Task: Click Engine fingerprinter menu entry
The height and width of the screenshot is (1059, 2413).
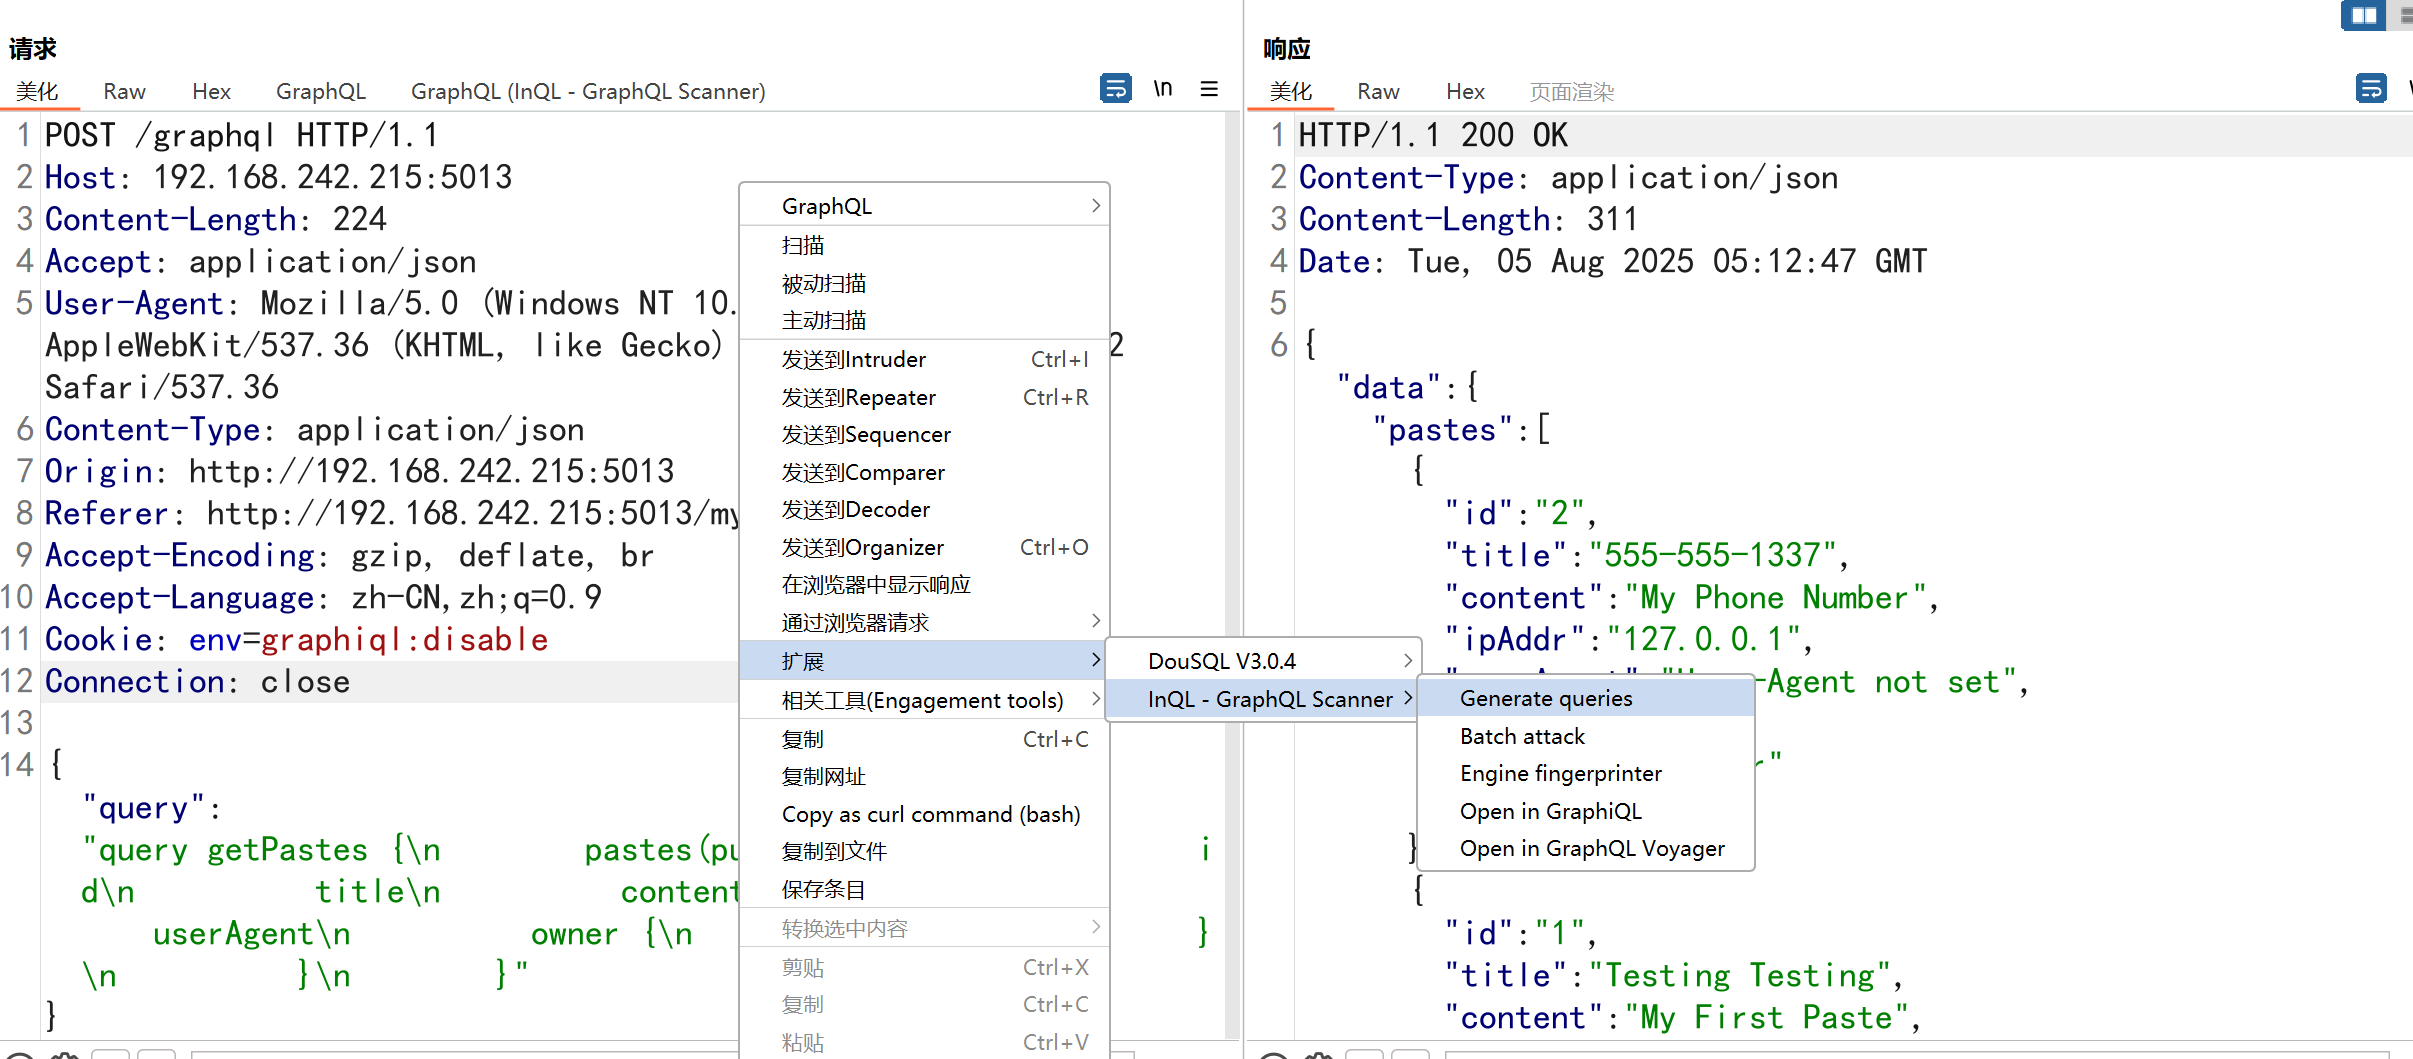Action: [x=1560, y=773]
